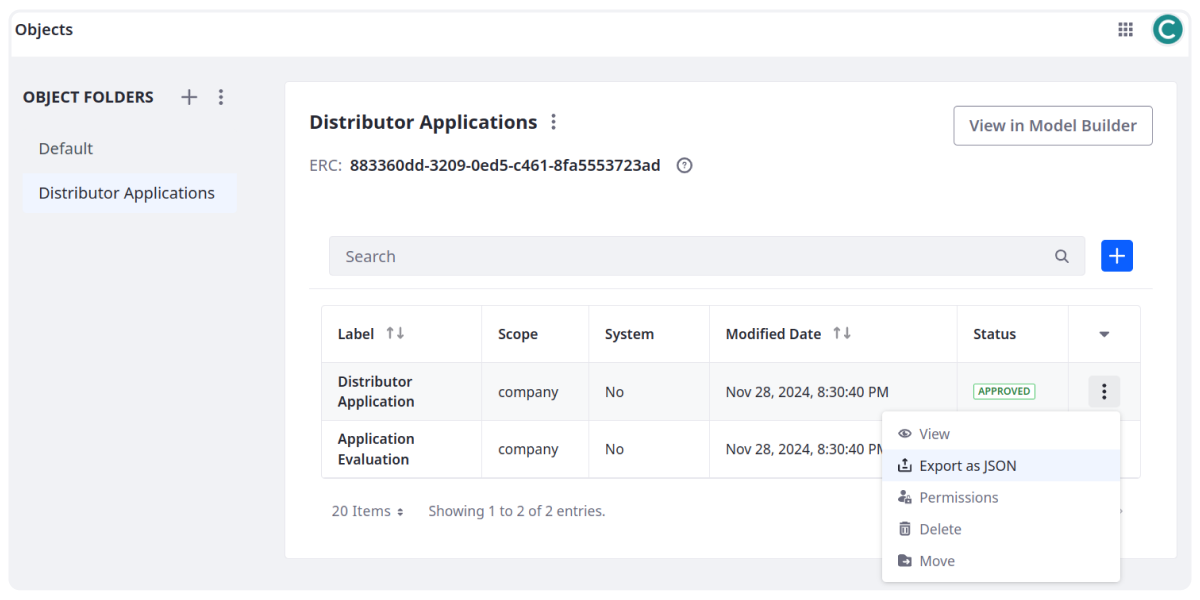This screenshot has height=600, width=1200.
Task: Open row actions for Distributor Application
Action: 1103,392
